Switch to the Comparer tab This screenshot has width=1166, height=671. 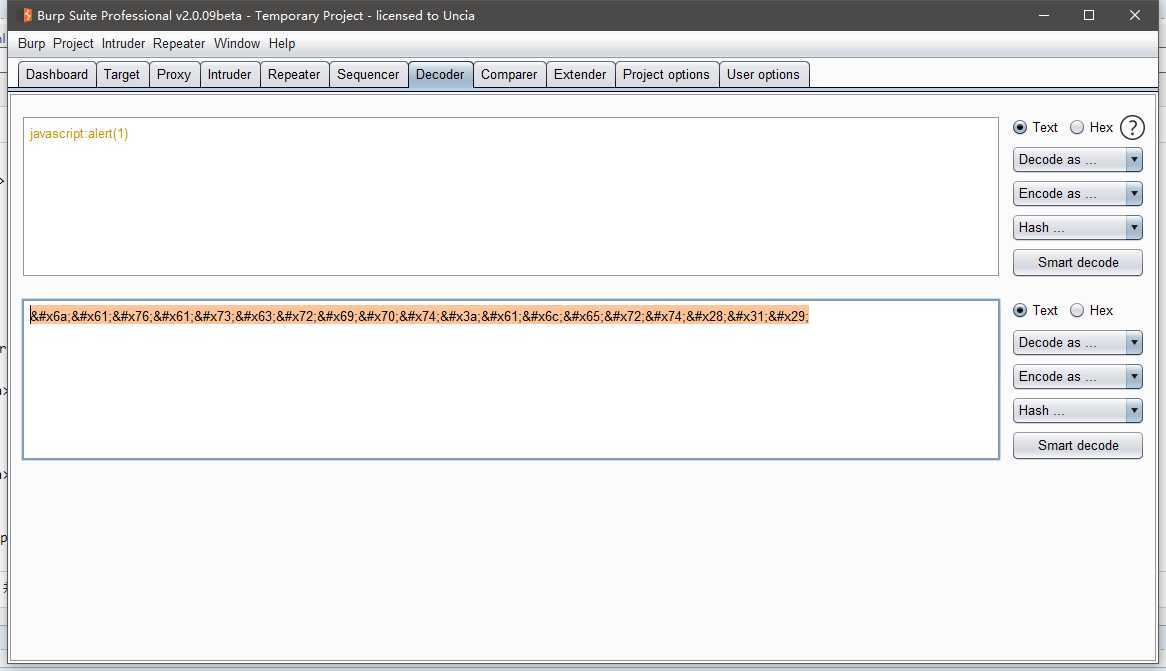click(509, 74)
